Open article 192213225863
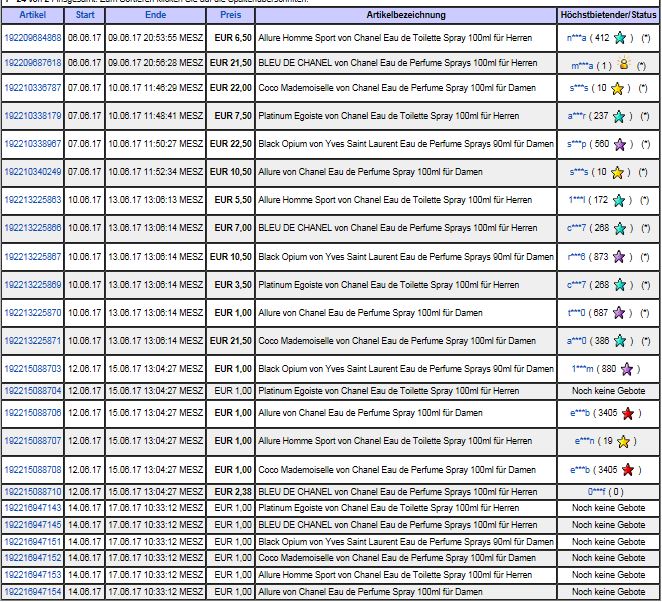 tap(33, 200)
